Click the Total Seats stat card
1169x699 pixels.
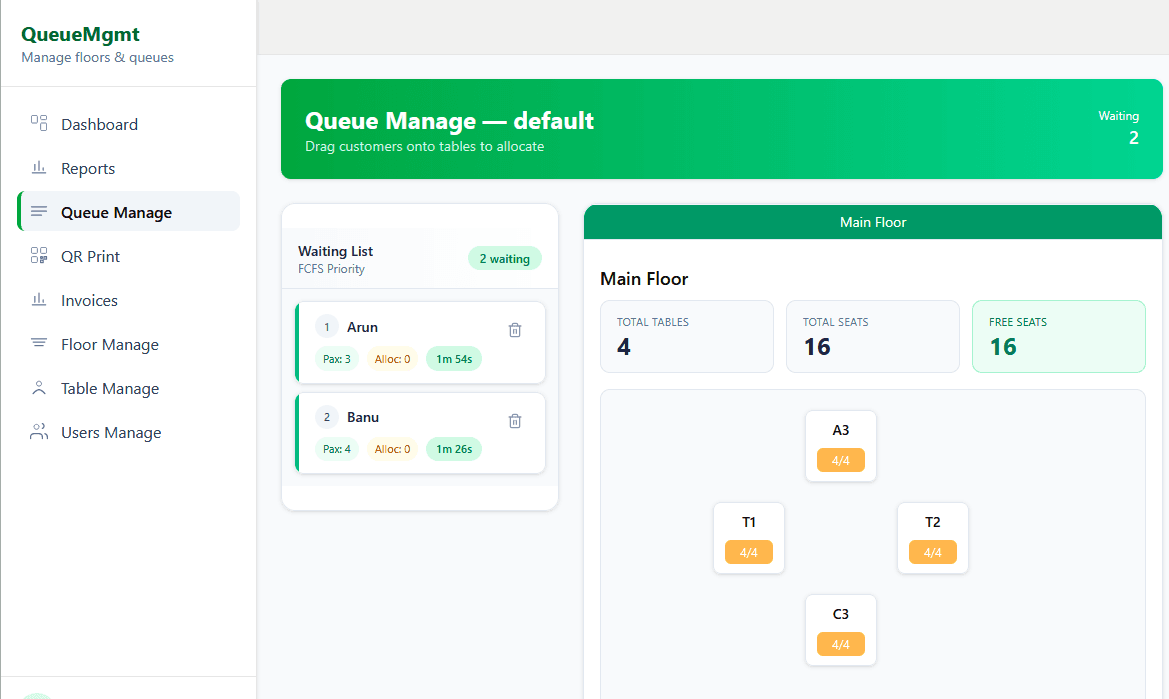(872, 336)
